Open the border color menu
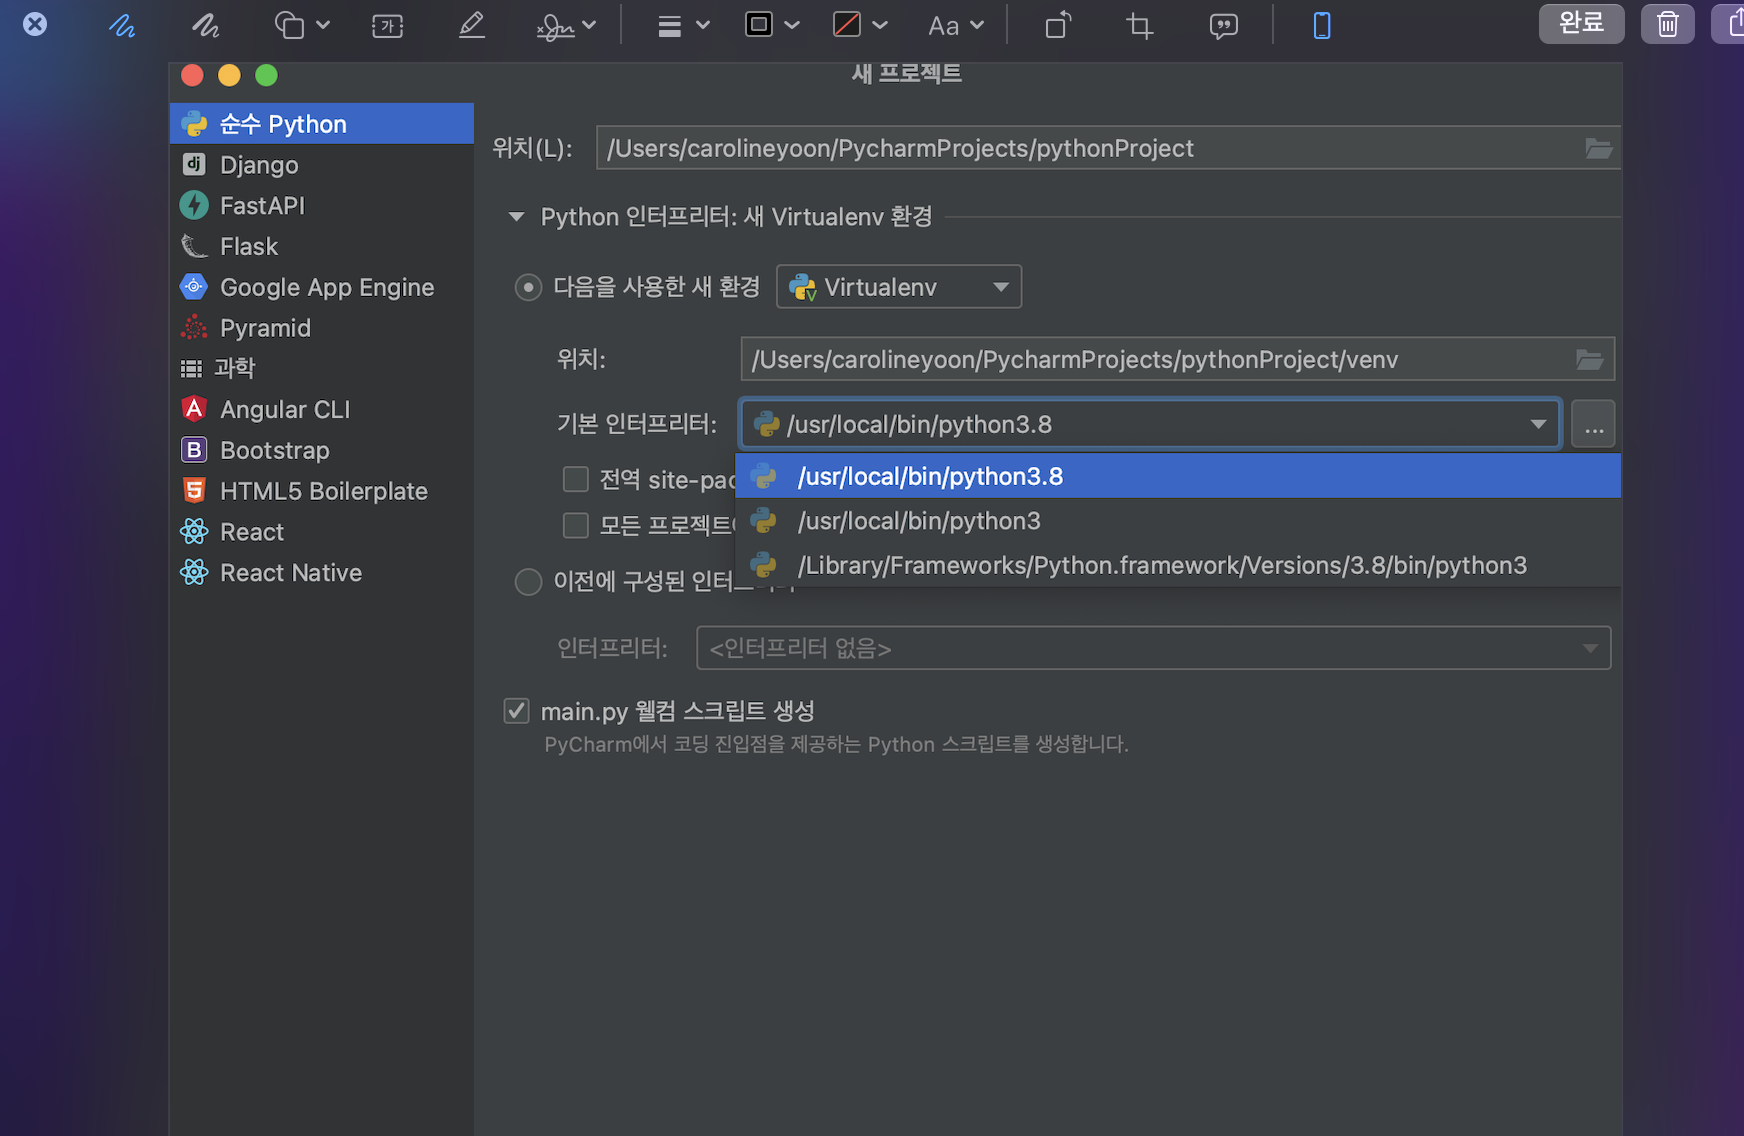Screen dimensions: 1744x1136 pyautogui.click(x=772, y=26)
